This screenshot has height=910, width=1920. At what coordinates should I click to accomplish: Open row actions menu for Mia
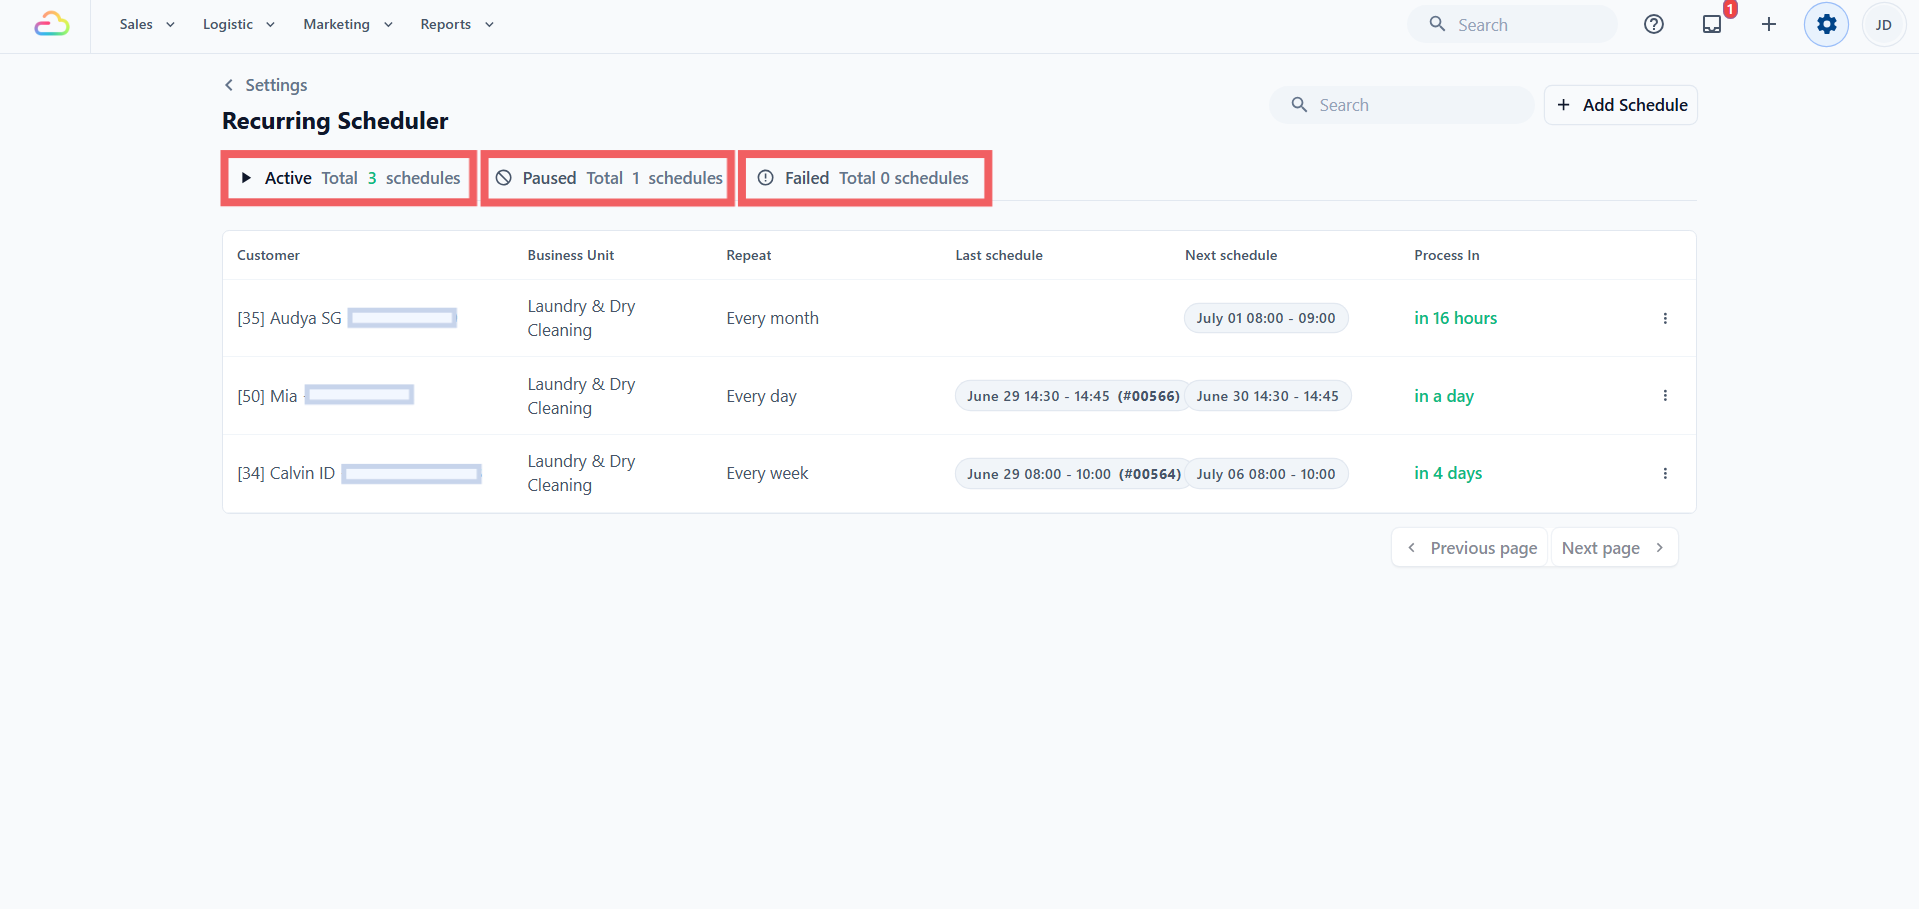pos(1665,396)
